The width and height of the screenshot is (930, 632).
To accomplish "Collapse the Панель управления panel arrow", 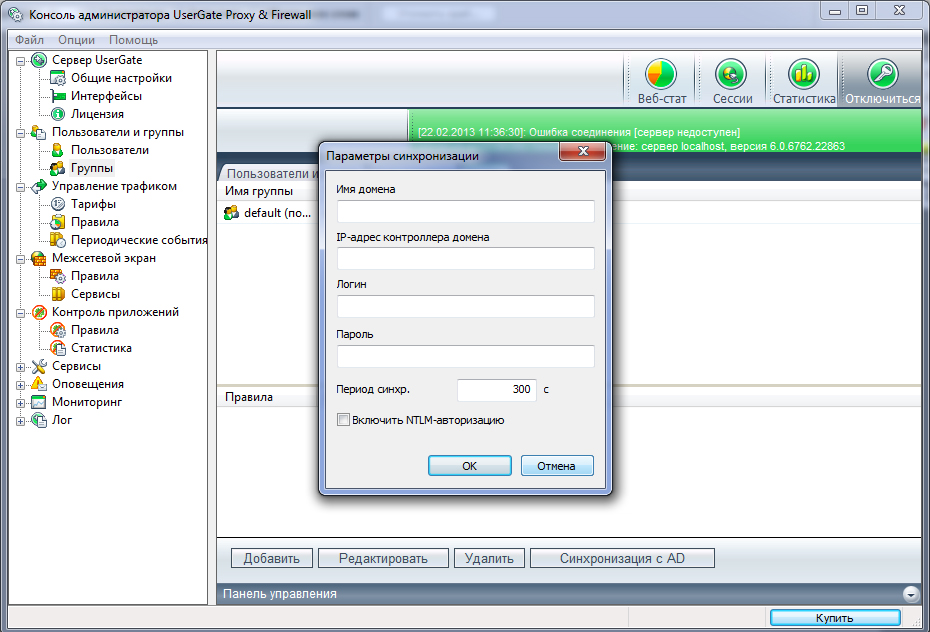I will coord(911,593).
